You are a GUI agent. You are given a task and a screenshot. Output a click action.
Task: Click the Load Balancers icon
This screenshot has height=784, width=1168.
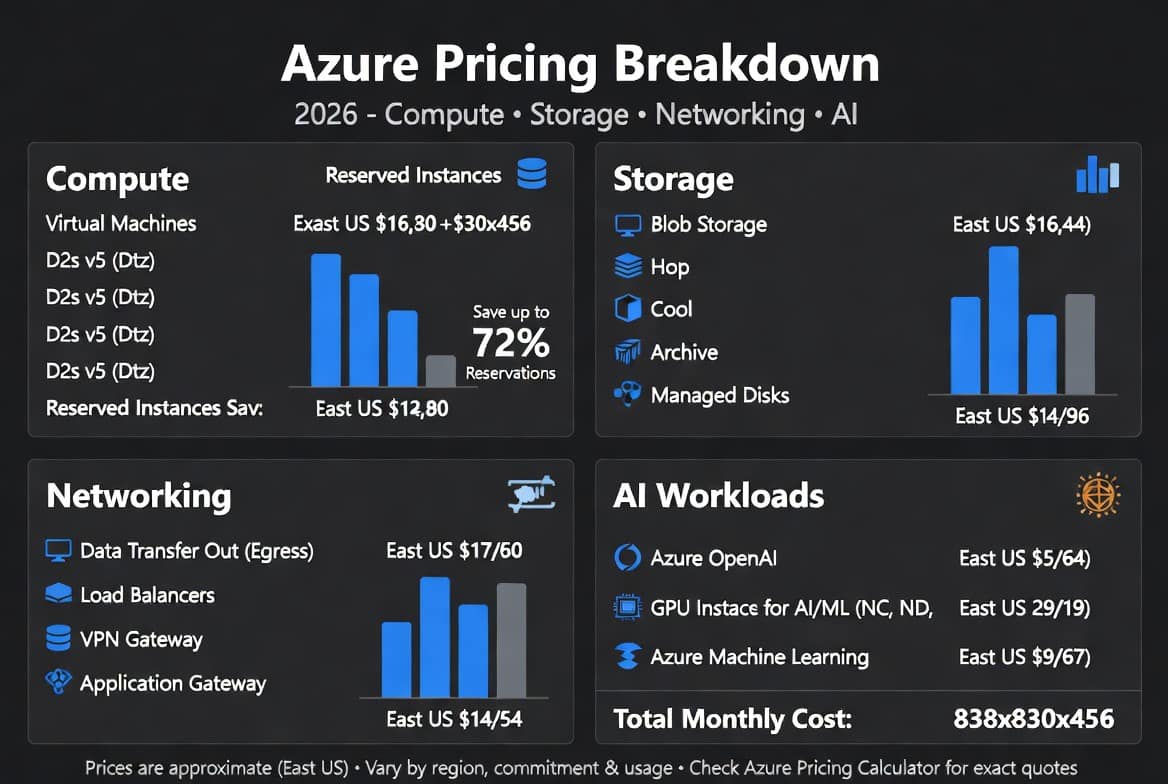tap(58, 594)
